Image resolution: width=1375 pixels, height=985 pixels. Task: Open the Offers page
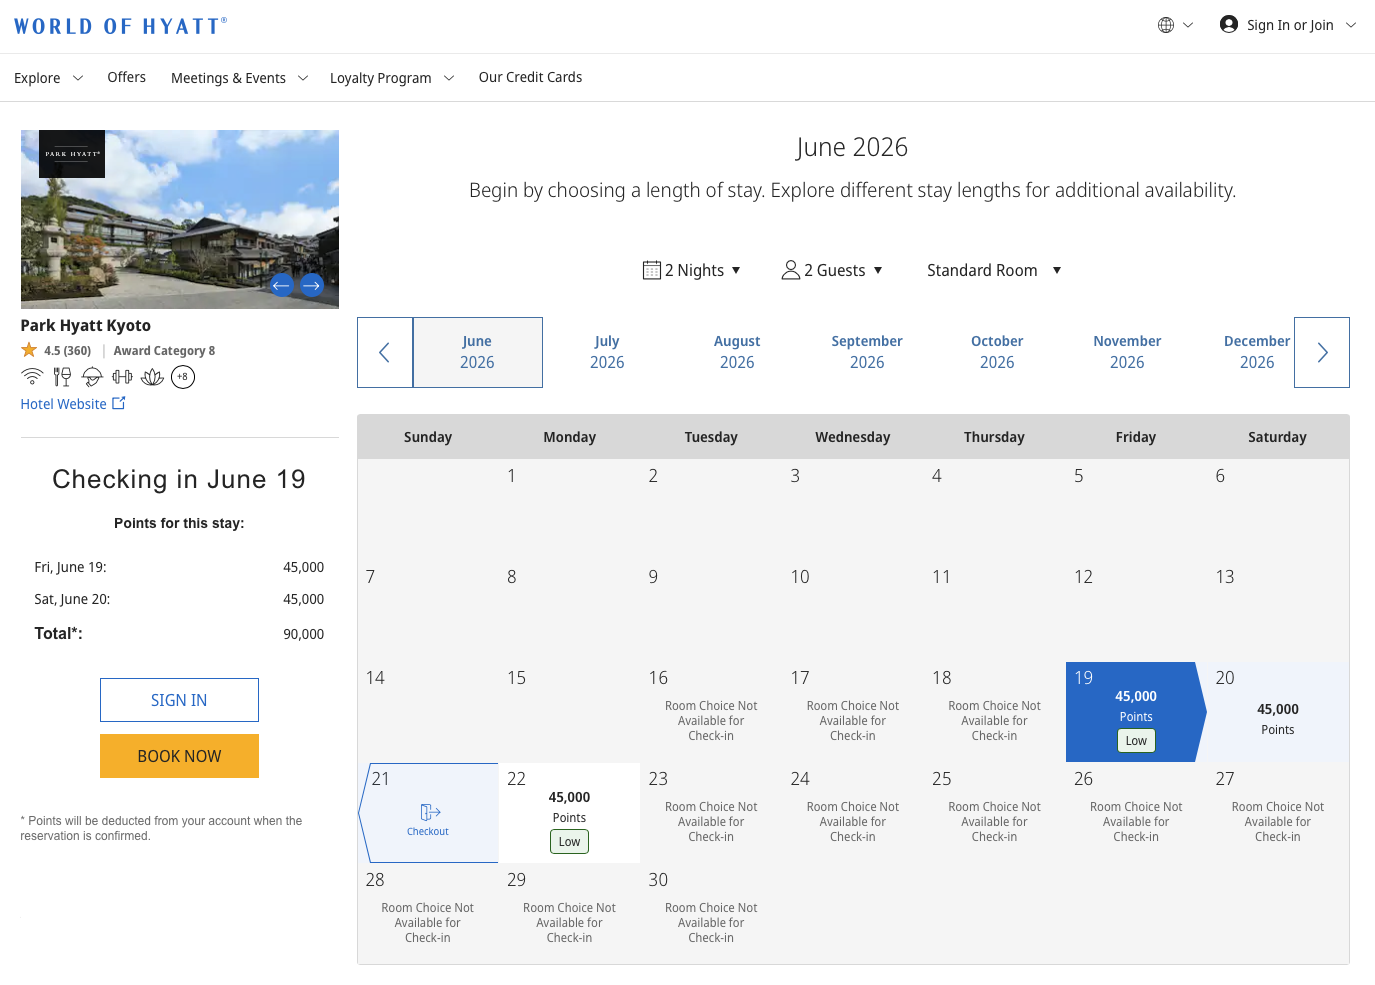(127, 77)
